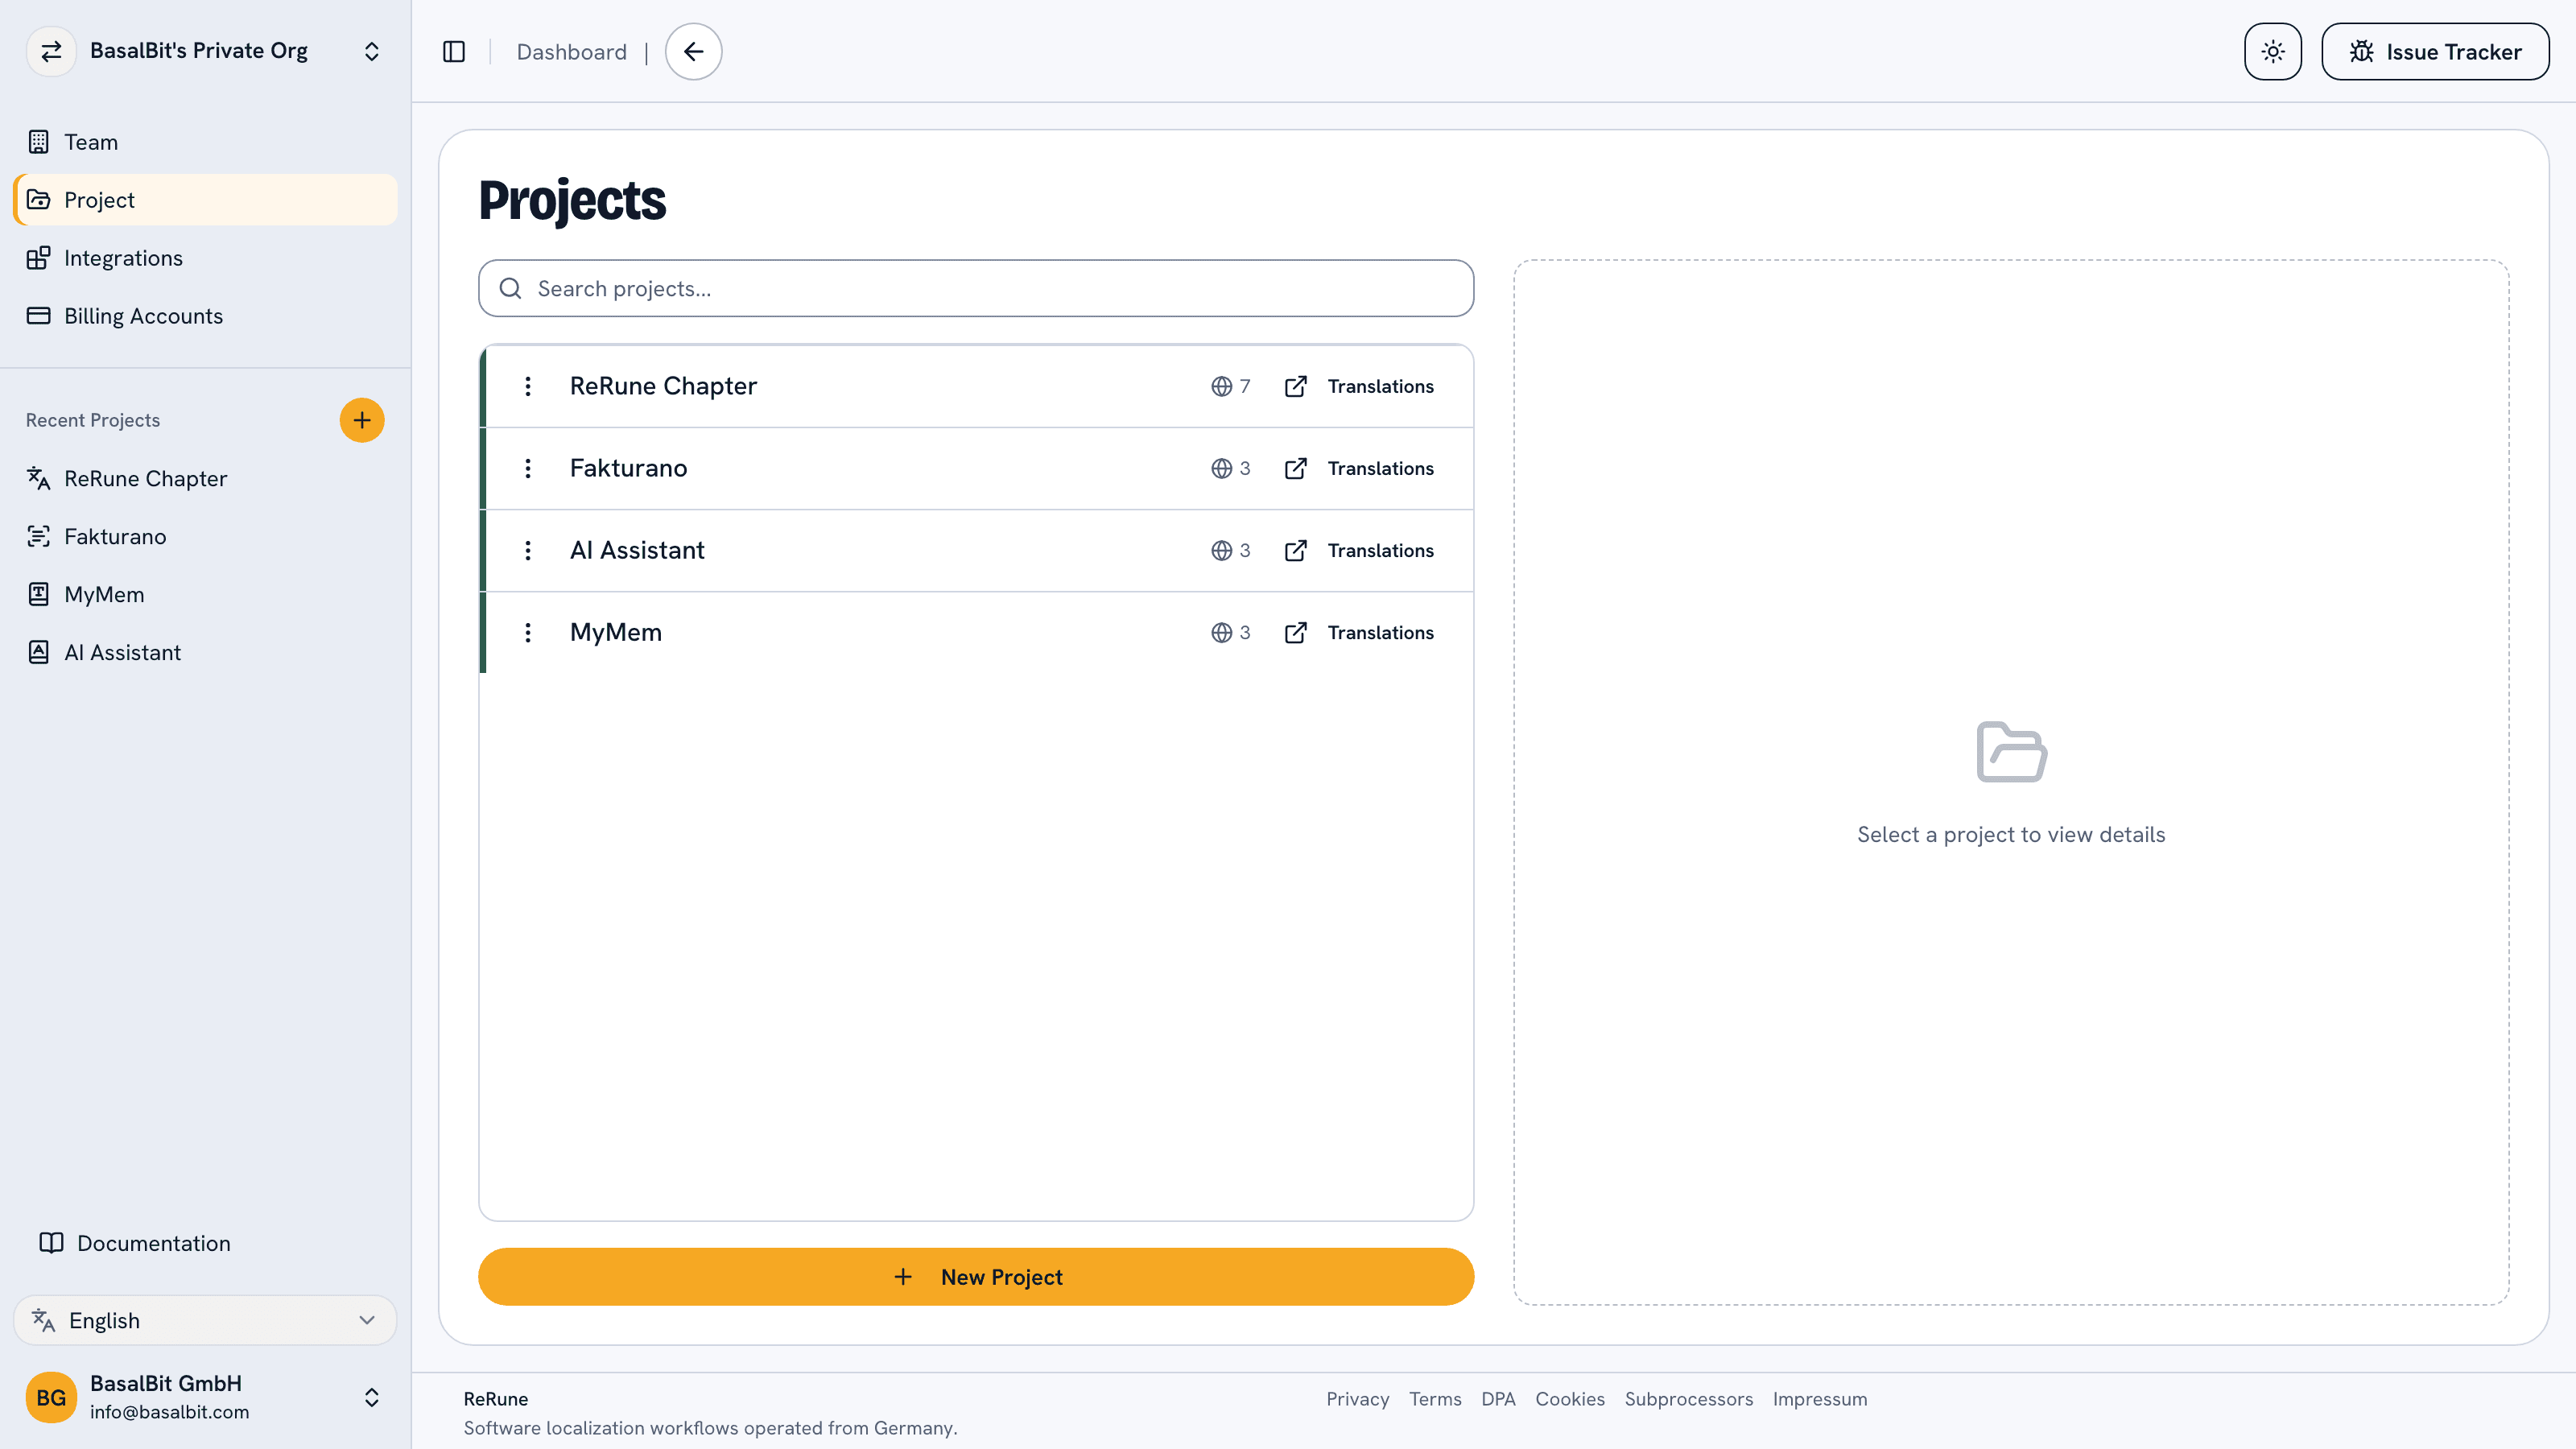This screenshot has width=2576, height=1449.
Task: Open the Team page
Action: (x=205, y=142)
